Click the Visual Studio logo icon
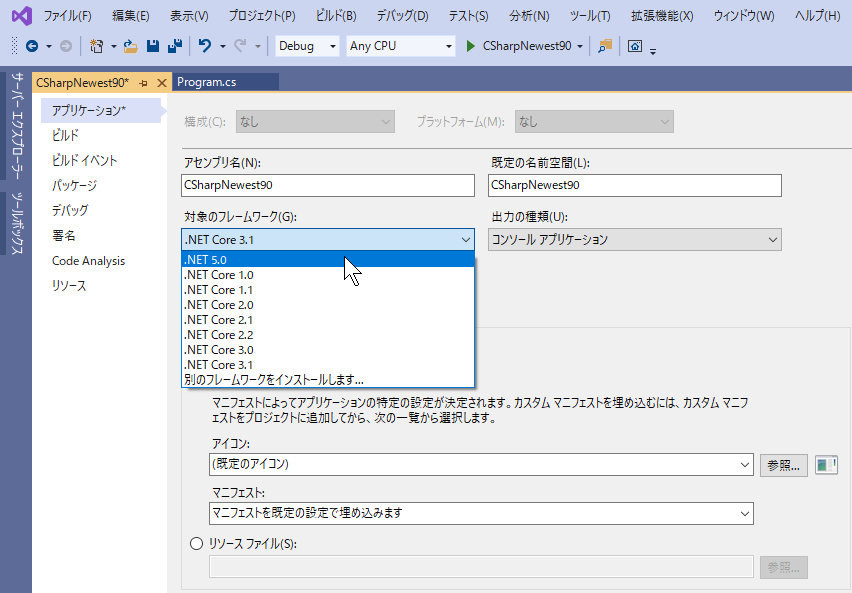The width and height of the screenshot is (852, 593). click(22, 16)
